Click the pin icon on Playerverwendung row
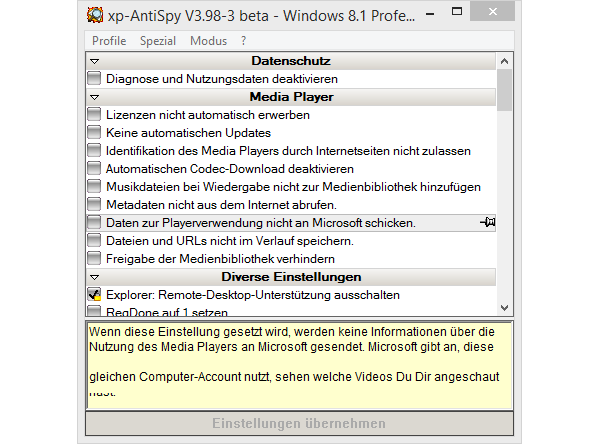Image resolution: width=600 pixels, height=444 pixels. coord(488,222)
